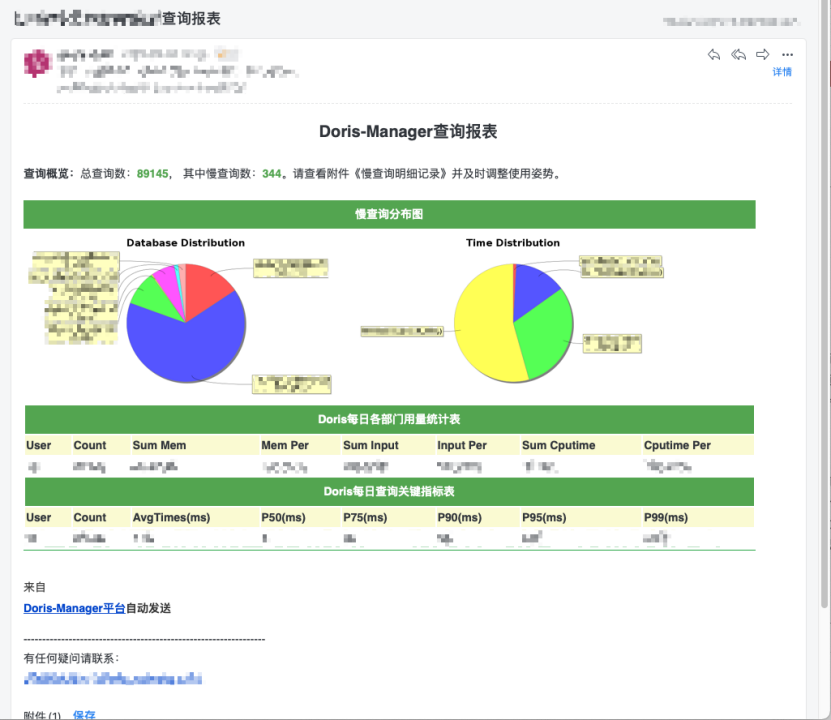
Task: Open the Doris-Manager平台 link
Action: [x=74, y=608]
